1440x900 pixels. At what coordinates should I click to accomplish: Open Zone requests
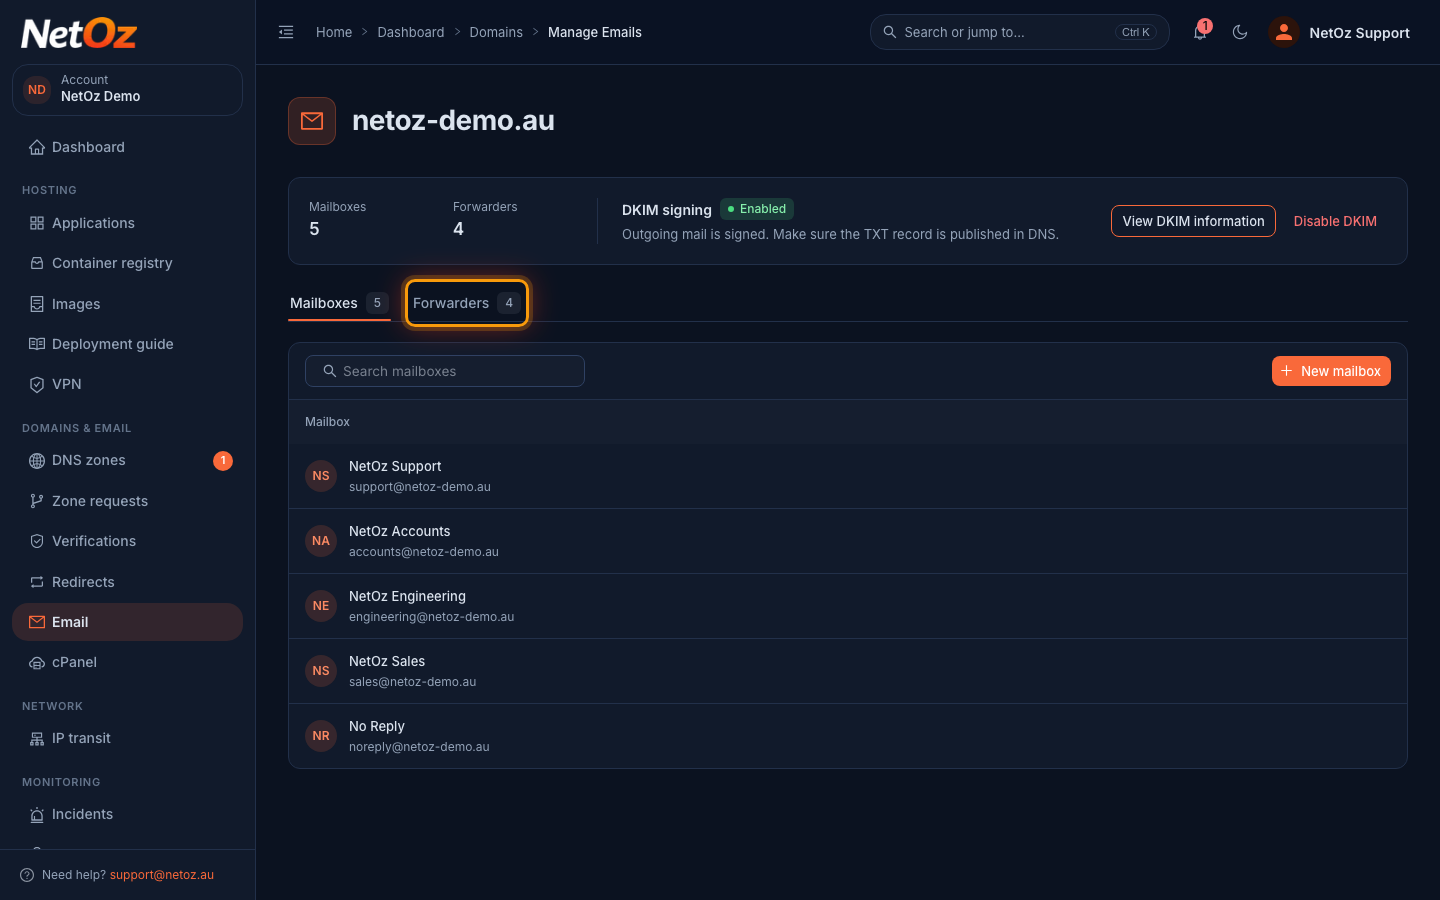tap(127, 501)
